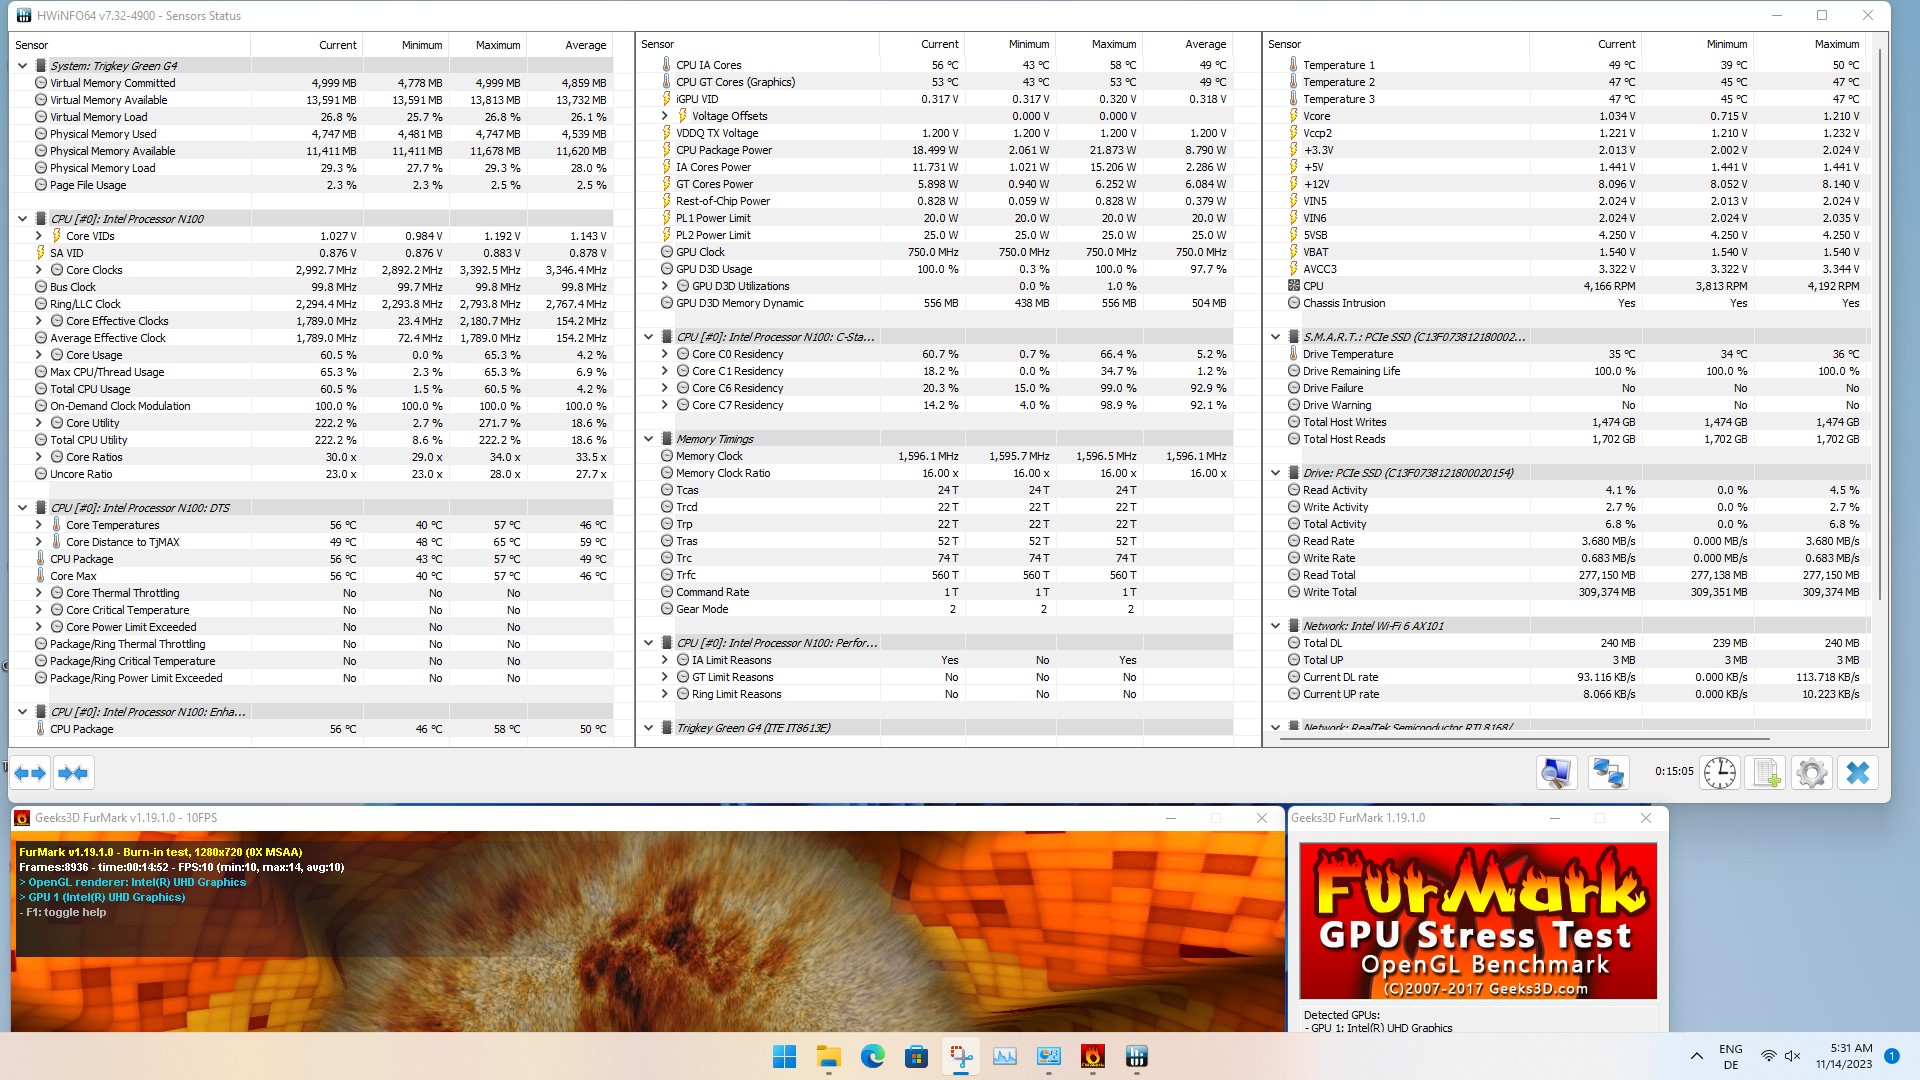1920x1080 pixels.
Task: Close sensors with the blue X icon
Action: click(1857, 773)
